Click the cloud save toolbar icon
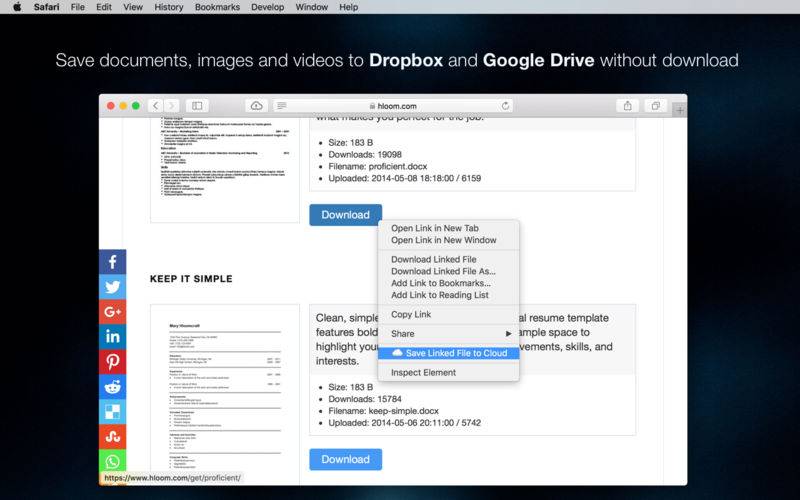 click(x=257, y=106)
